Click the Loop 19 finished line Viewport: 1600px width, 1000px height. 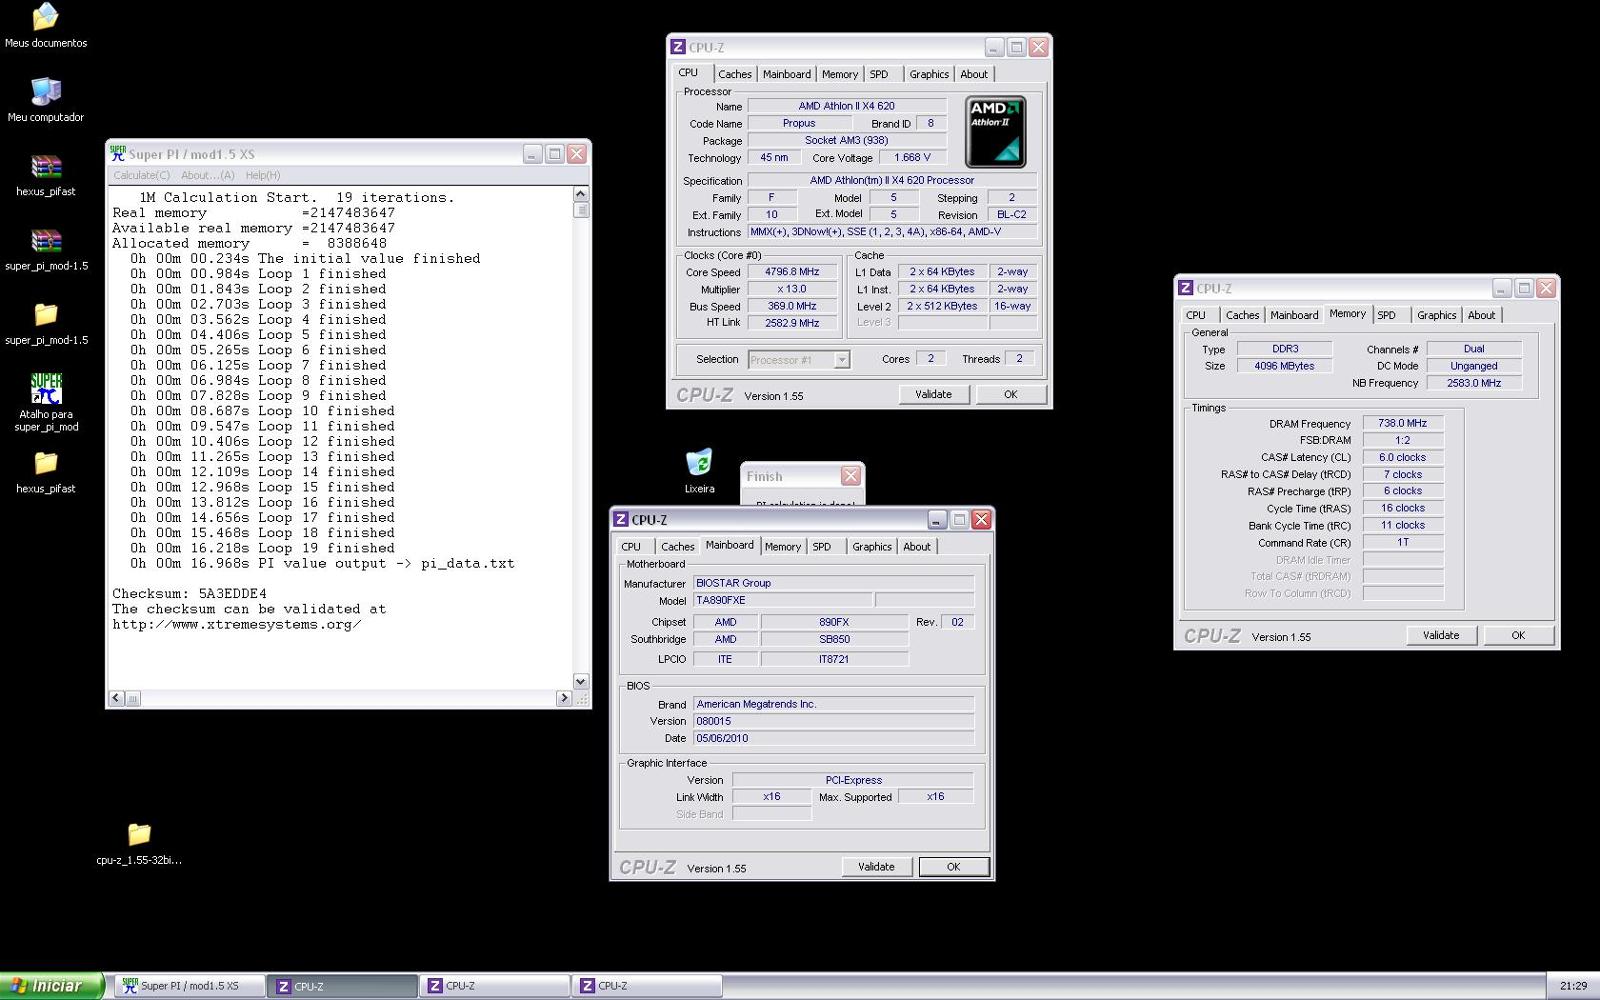click(x=262, y=548)
